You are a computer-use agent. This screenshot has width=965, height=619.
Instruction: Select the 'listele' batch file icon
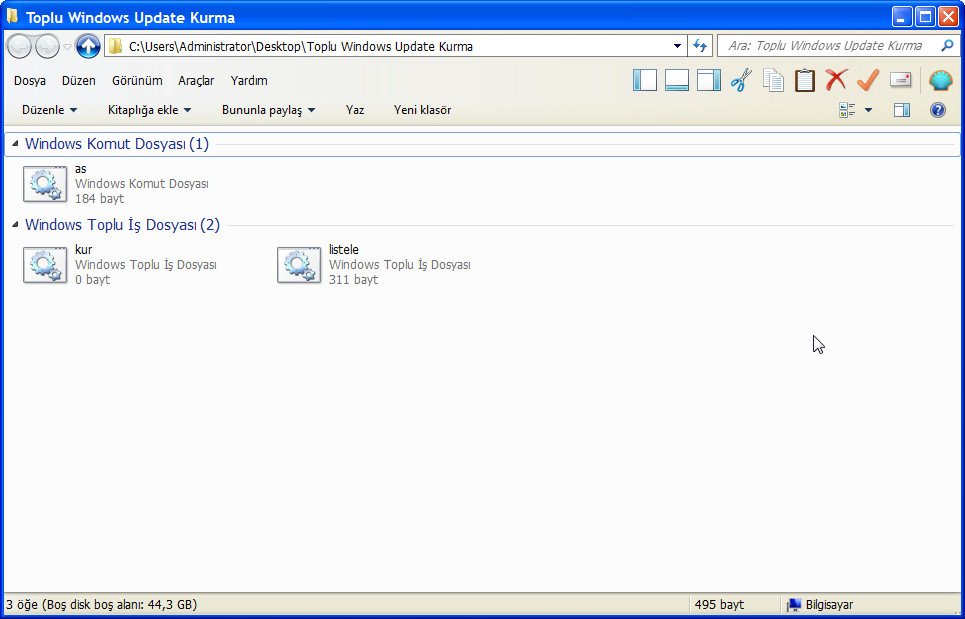click(299, 265)
